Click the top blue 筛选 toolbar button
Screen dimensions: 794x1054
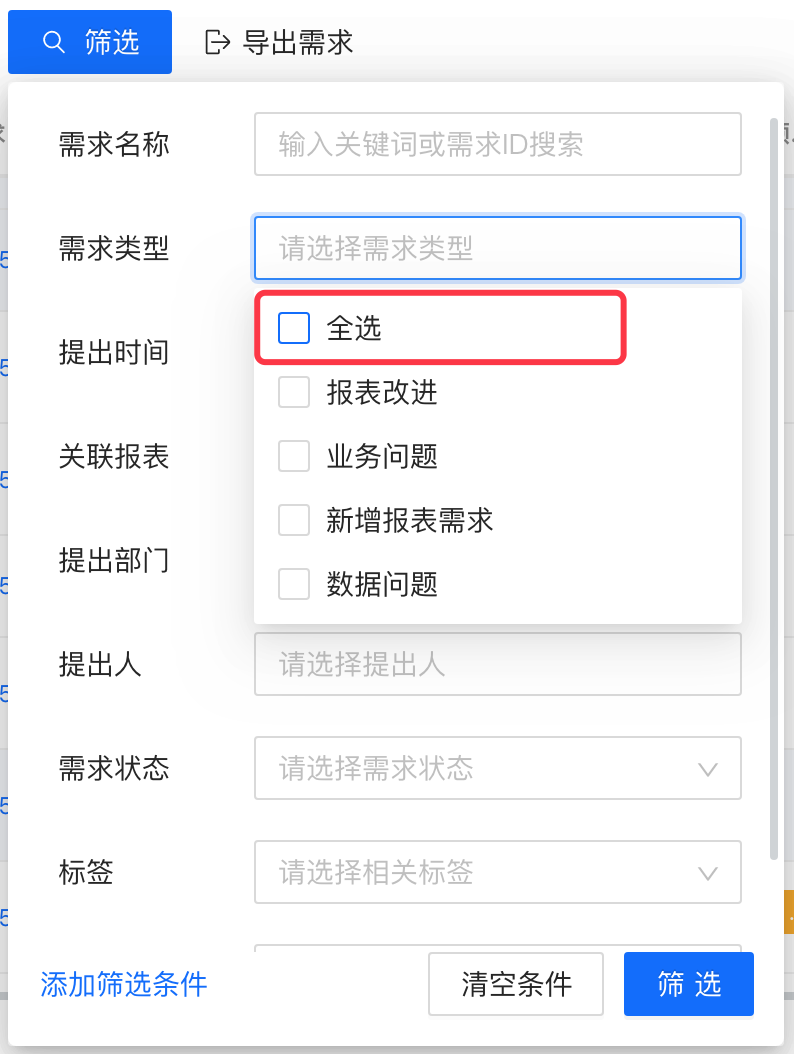[x=90, y=42]
